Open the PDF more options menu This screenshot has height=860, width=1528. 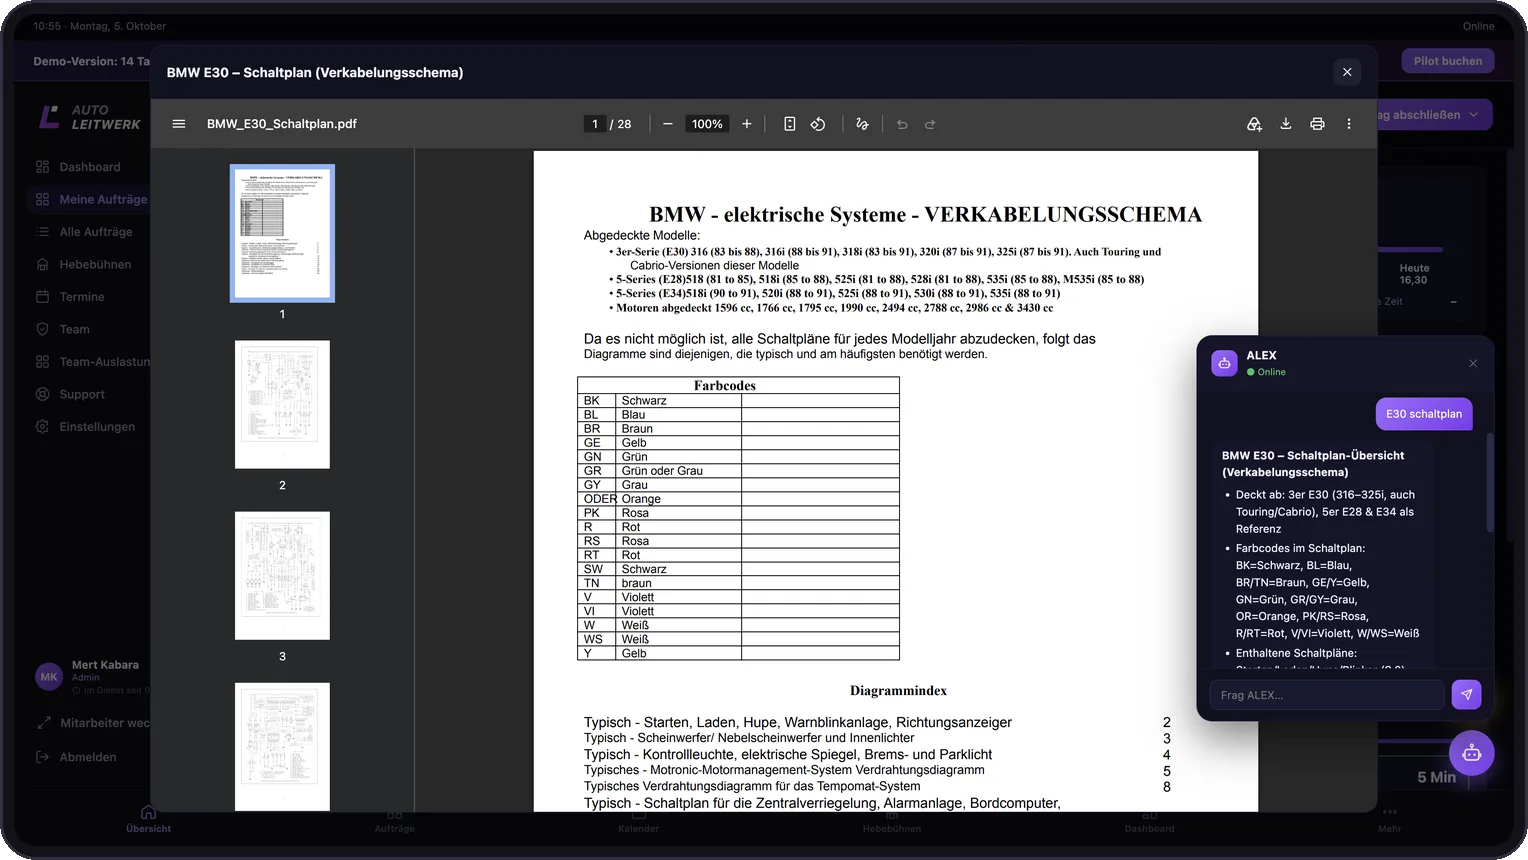click(x=1349, y=124)
